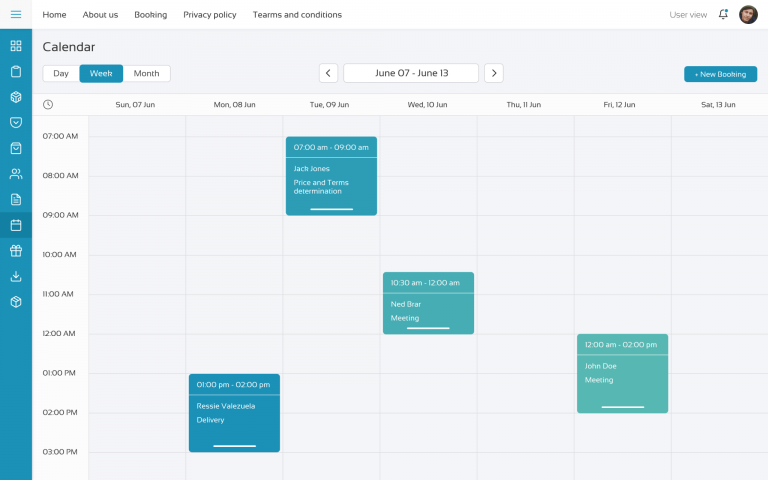The height and width of the screenshot is (480, 768).
Task: Open the Privacy policy menu item
Action: coord(210,15)
